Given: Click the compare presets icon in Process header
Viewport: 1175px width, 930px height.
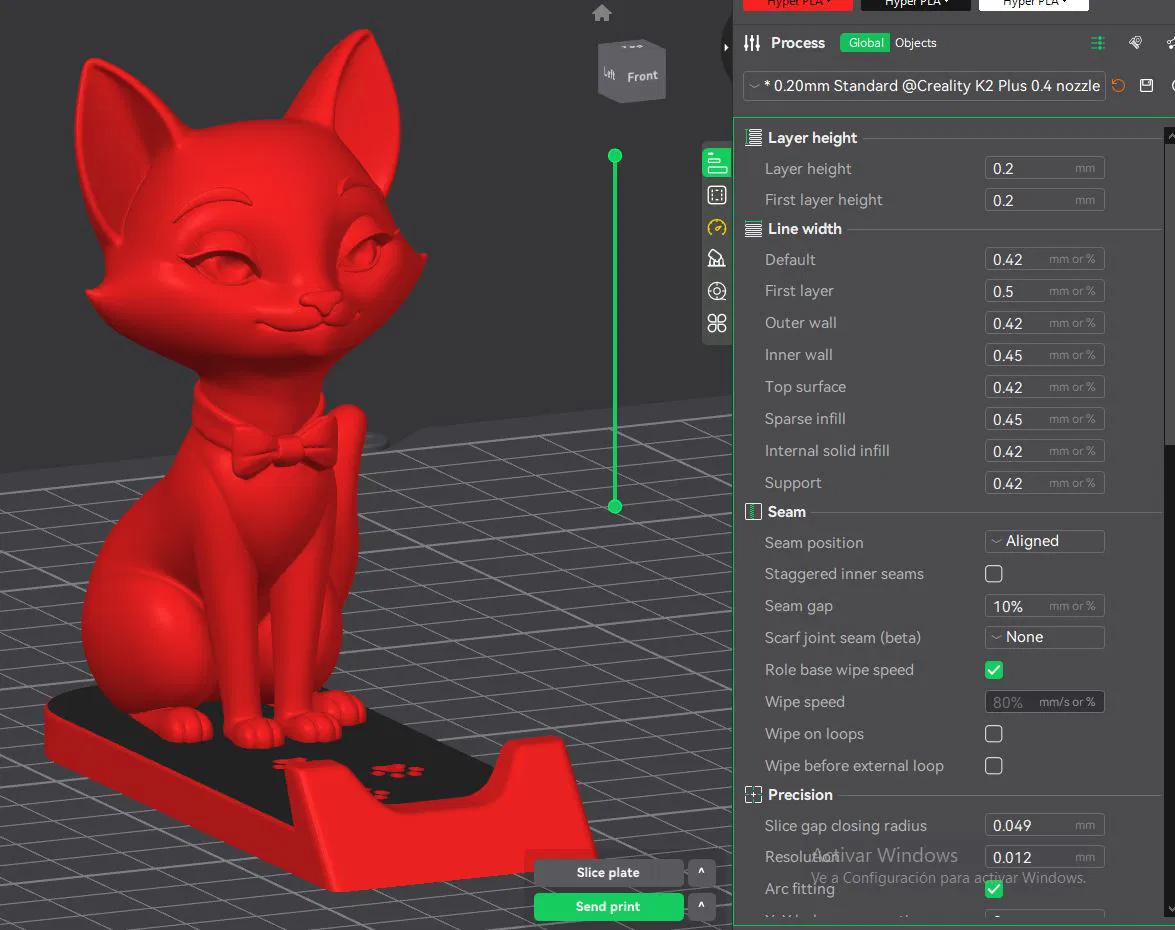Looking at the screenshot, I should (x=1098, y=43).
